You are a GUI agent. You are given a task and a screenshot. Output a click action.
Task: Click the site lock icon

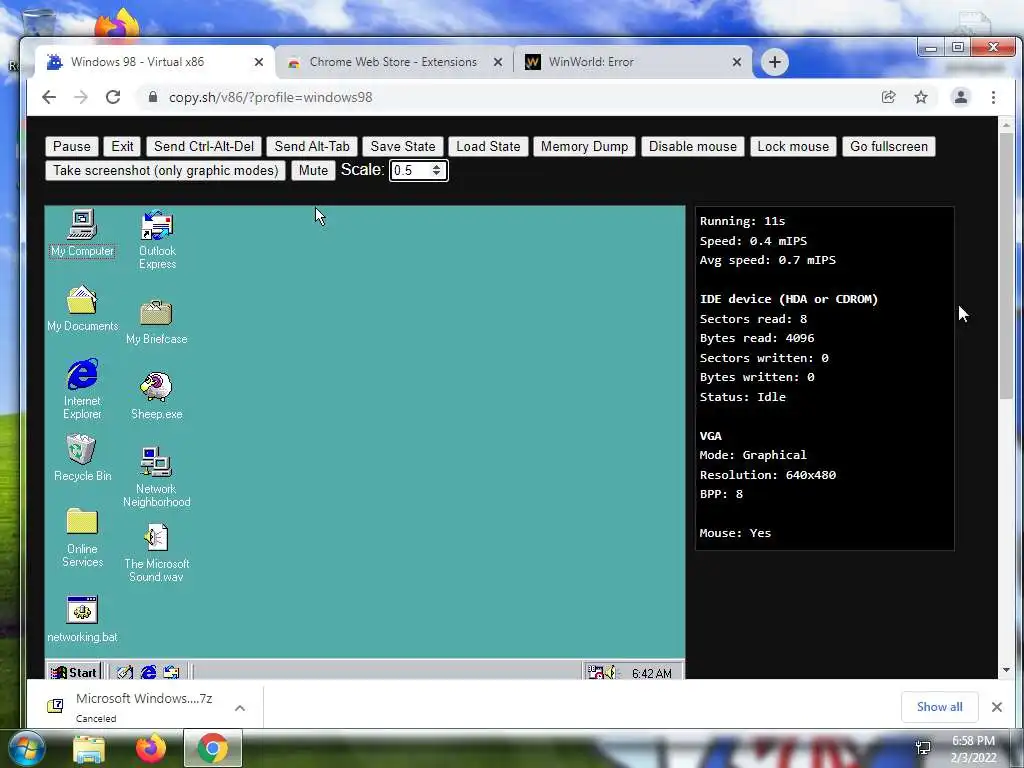coord(153,97)
